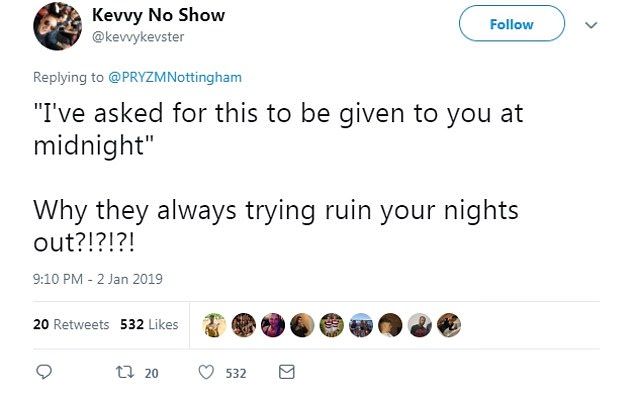Image resolution: width=634 pixels, height=400 pixels.
Task: Click the first liker avatar in the row
Action: (x=213, y=324)
